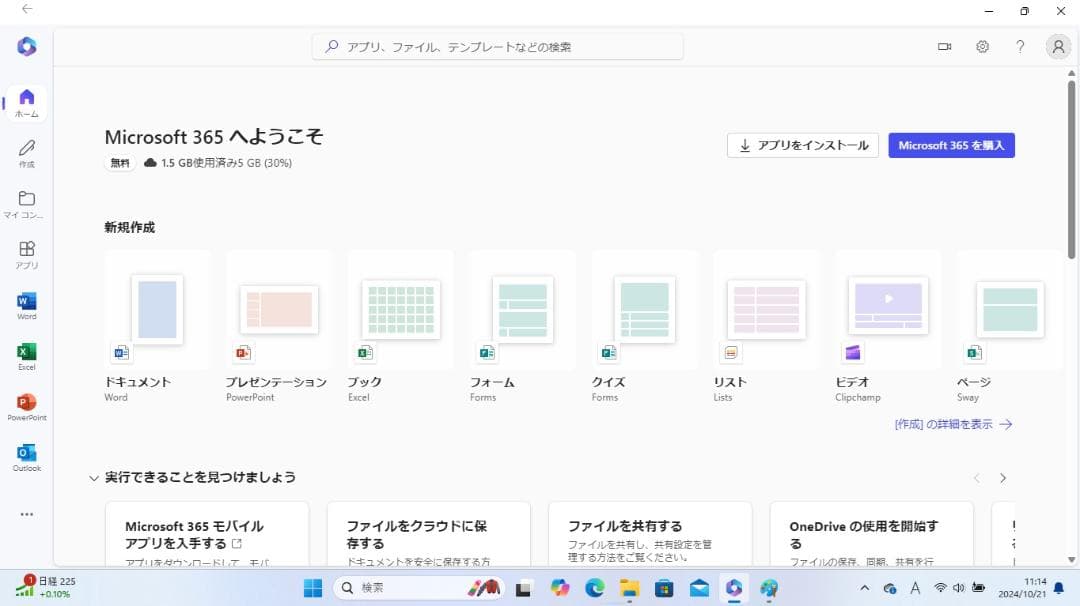Click the video camera meeting icon

tap(944, 47)
